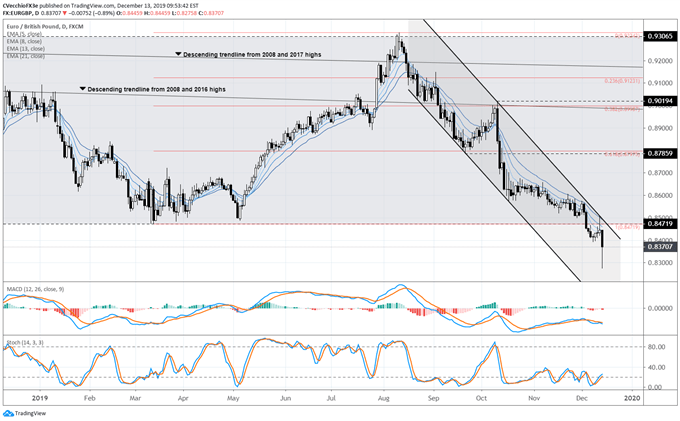The image size is (680, 421).
Task: Click the Fibonacci level label at 0.84719
Action: (x=627, y=227)
